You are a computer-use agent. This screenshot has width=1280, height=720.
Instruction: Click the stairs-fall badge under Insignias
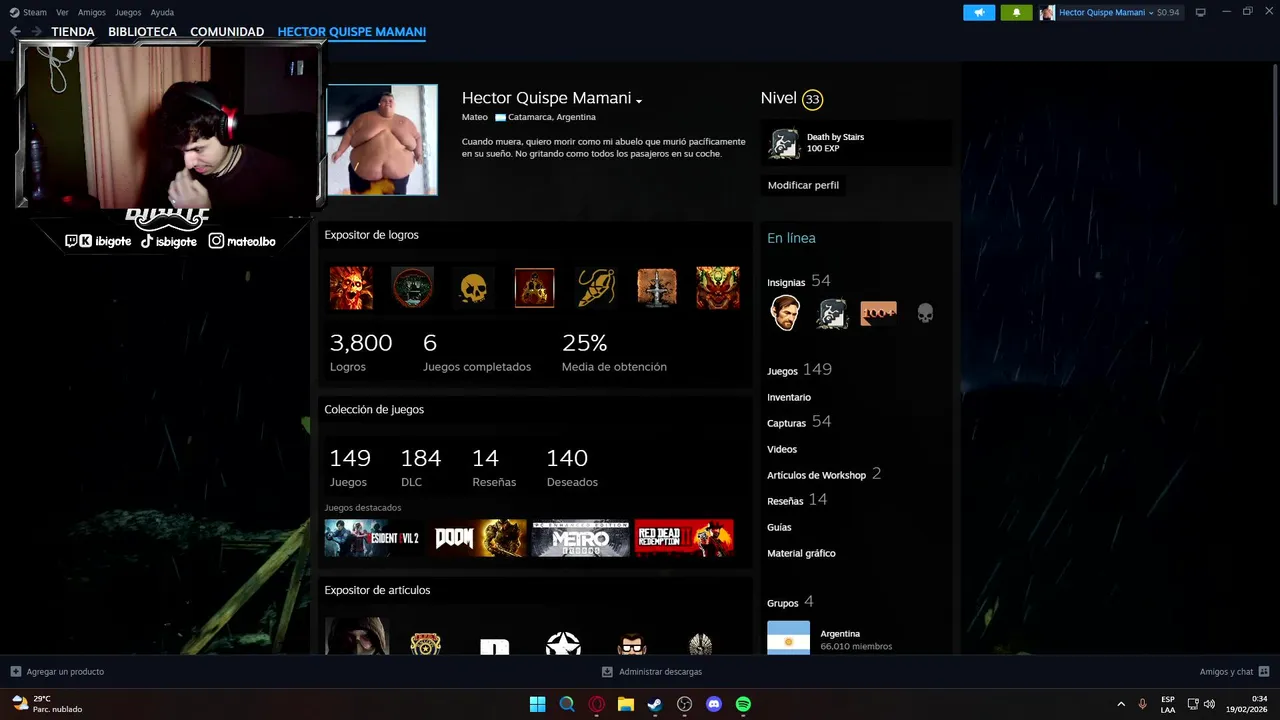coord(832,313)
